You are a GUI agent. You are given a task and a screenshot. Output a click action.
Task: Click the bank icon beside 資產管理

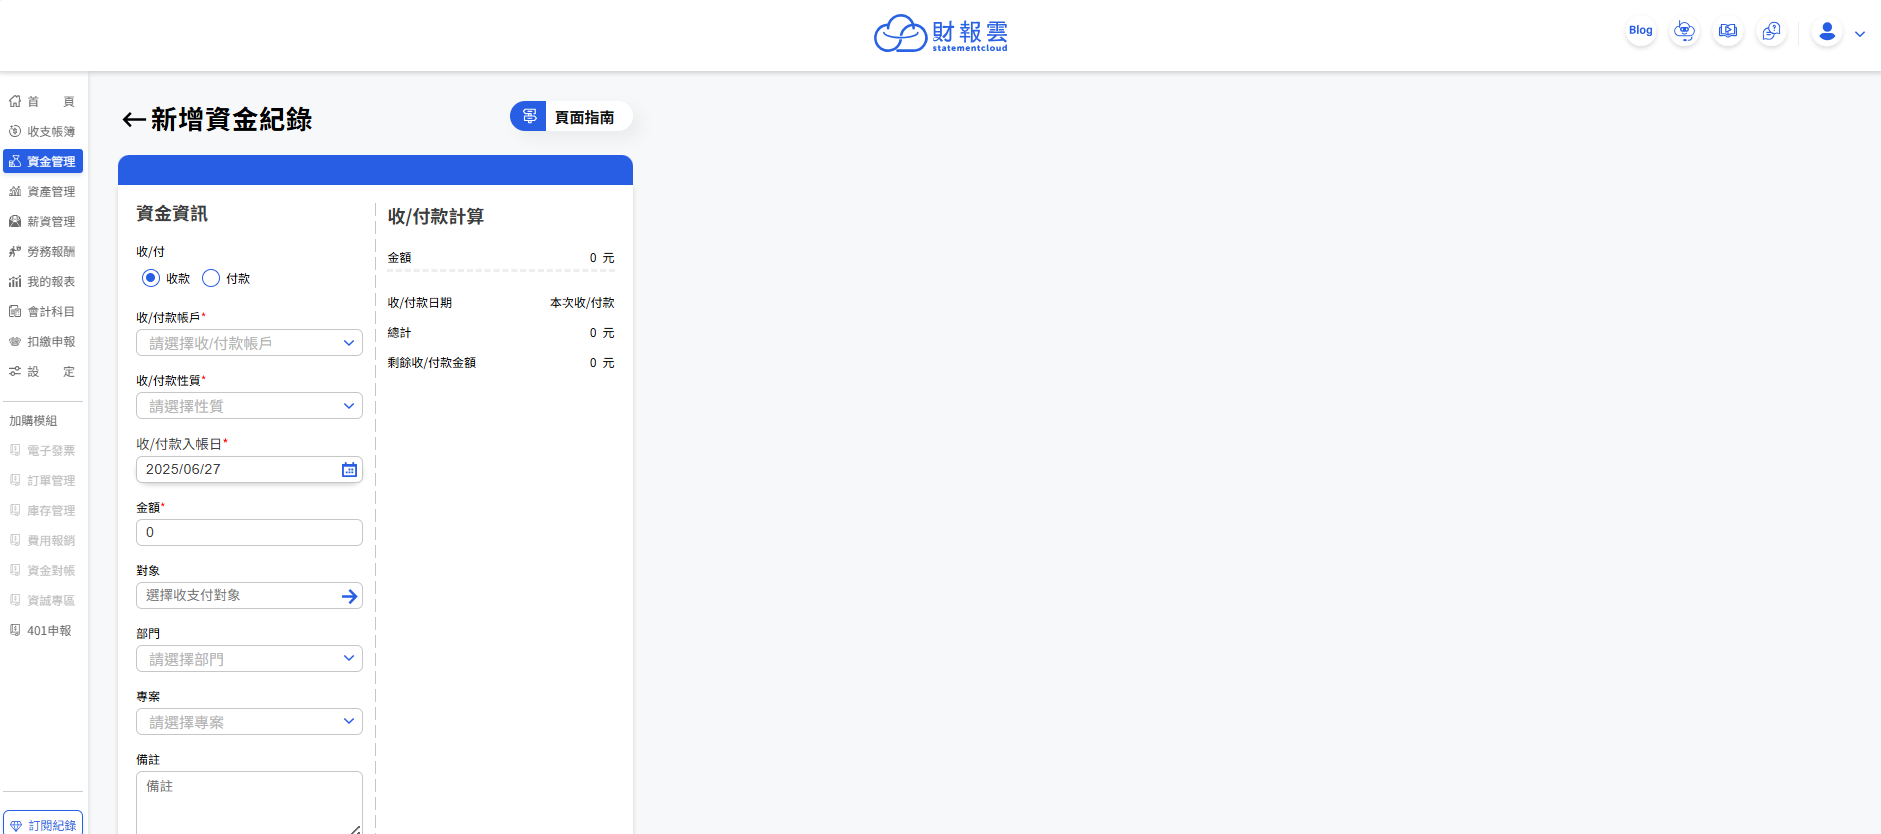[15, 191]
